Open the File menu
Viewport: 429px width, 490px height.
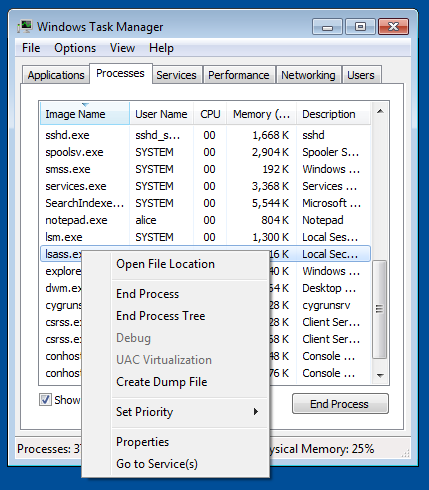31,48
